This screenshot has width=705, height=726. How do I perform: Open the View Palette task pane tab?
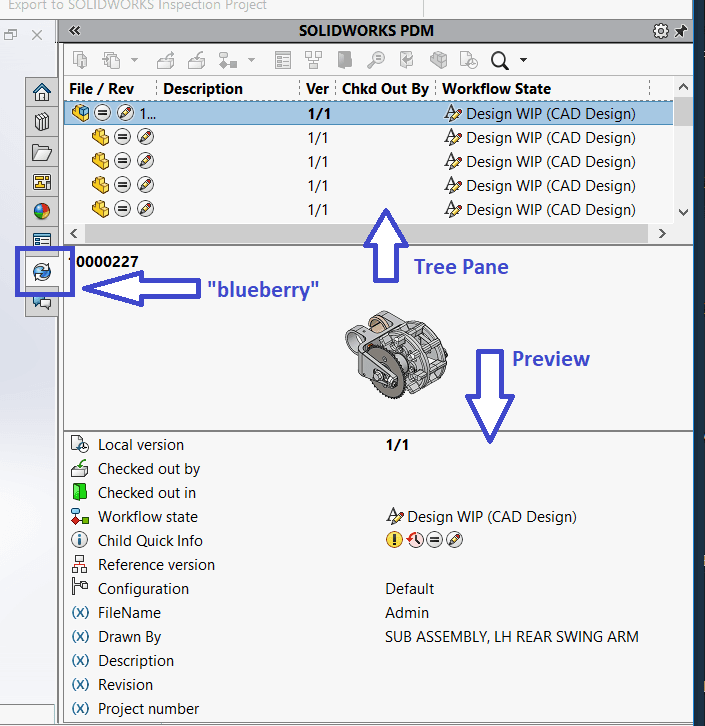[x=42, y=182]
